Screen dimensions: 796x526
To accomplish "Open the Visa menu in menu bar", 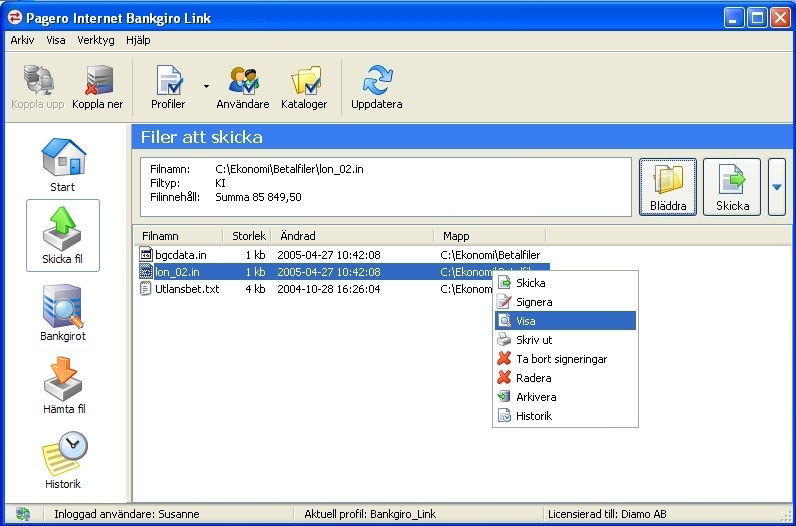I will tap(56, 40).
